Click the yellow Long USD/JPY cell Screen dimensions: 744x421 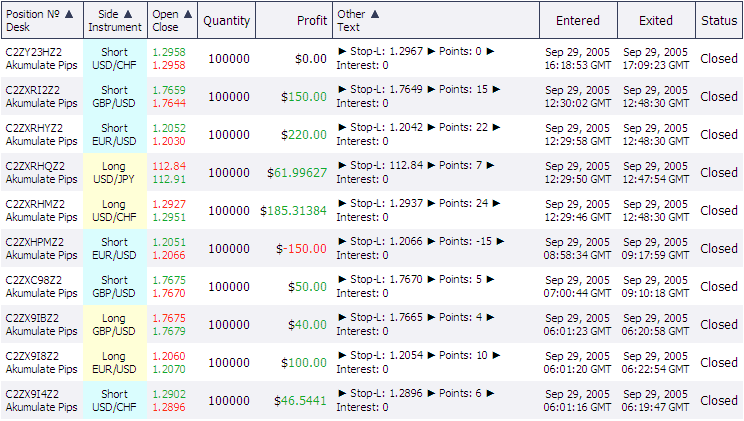coord(115,172)
